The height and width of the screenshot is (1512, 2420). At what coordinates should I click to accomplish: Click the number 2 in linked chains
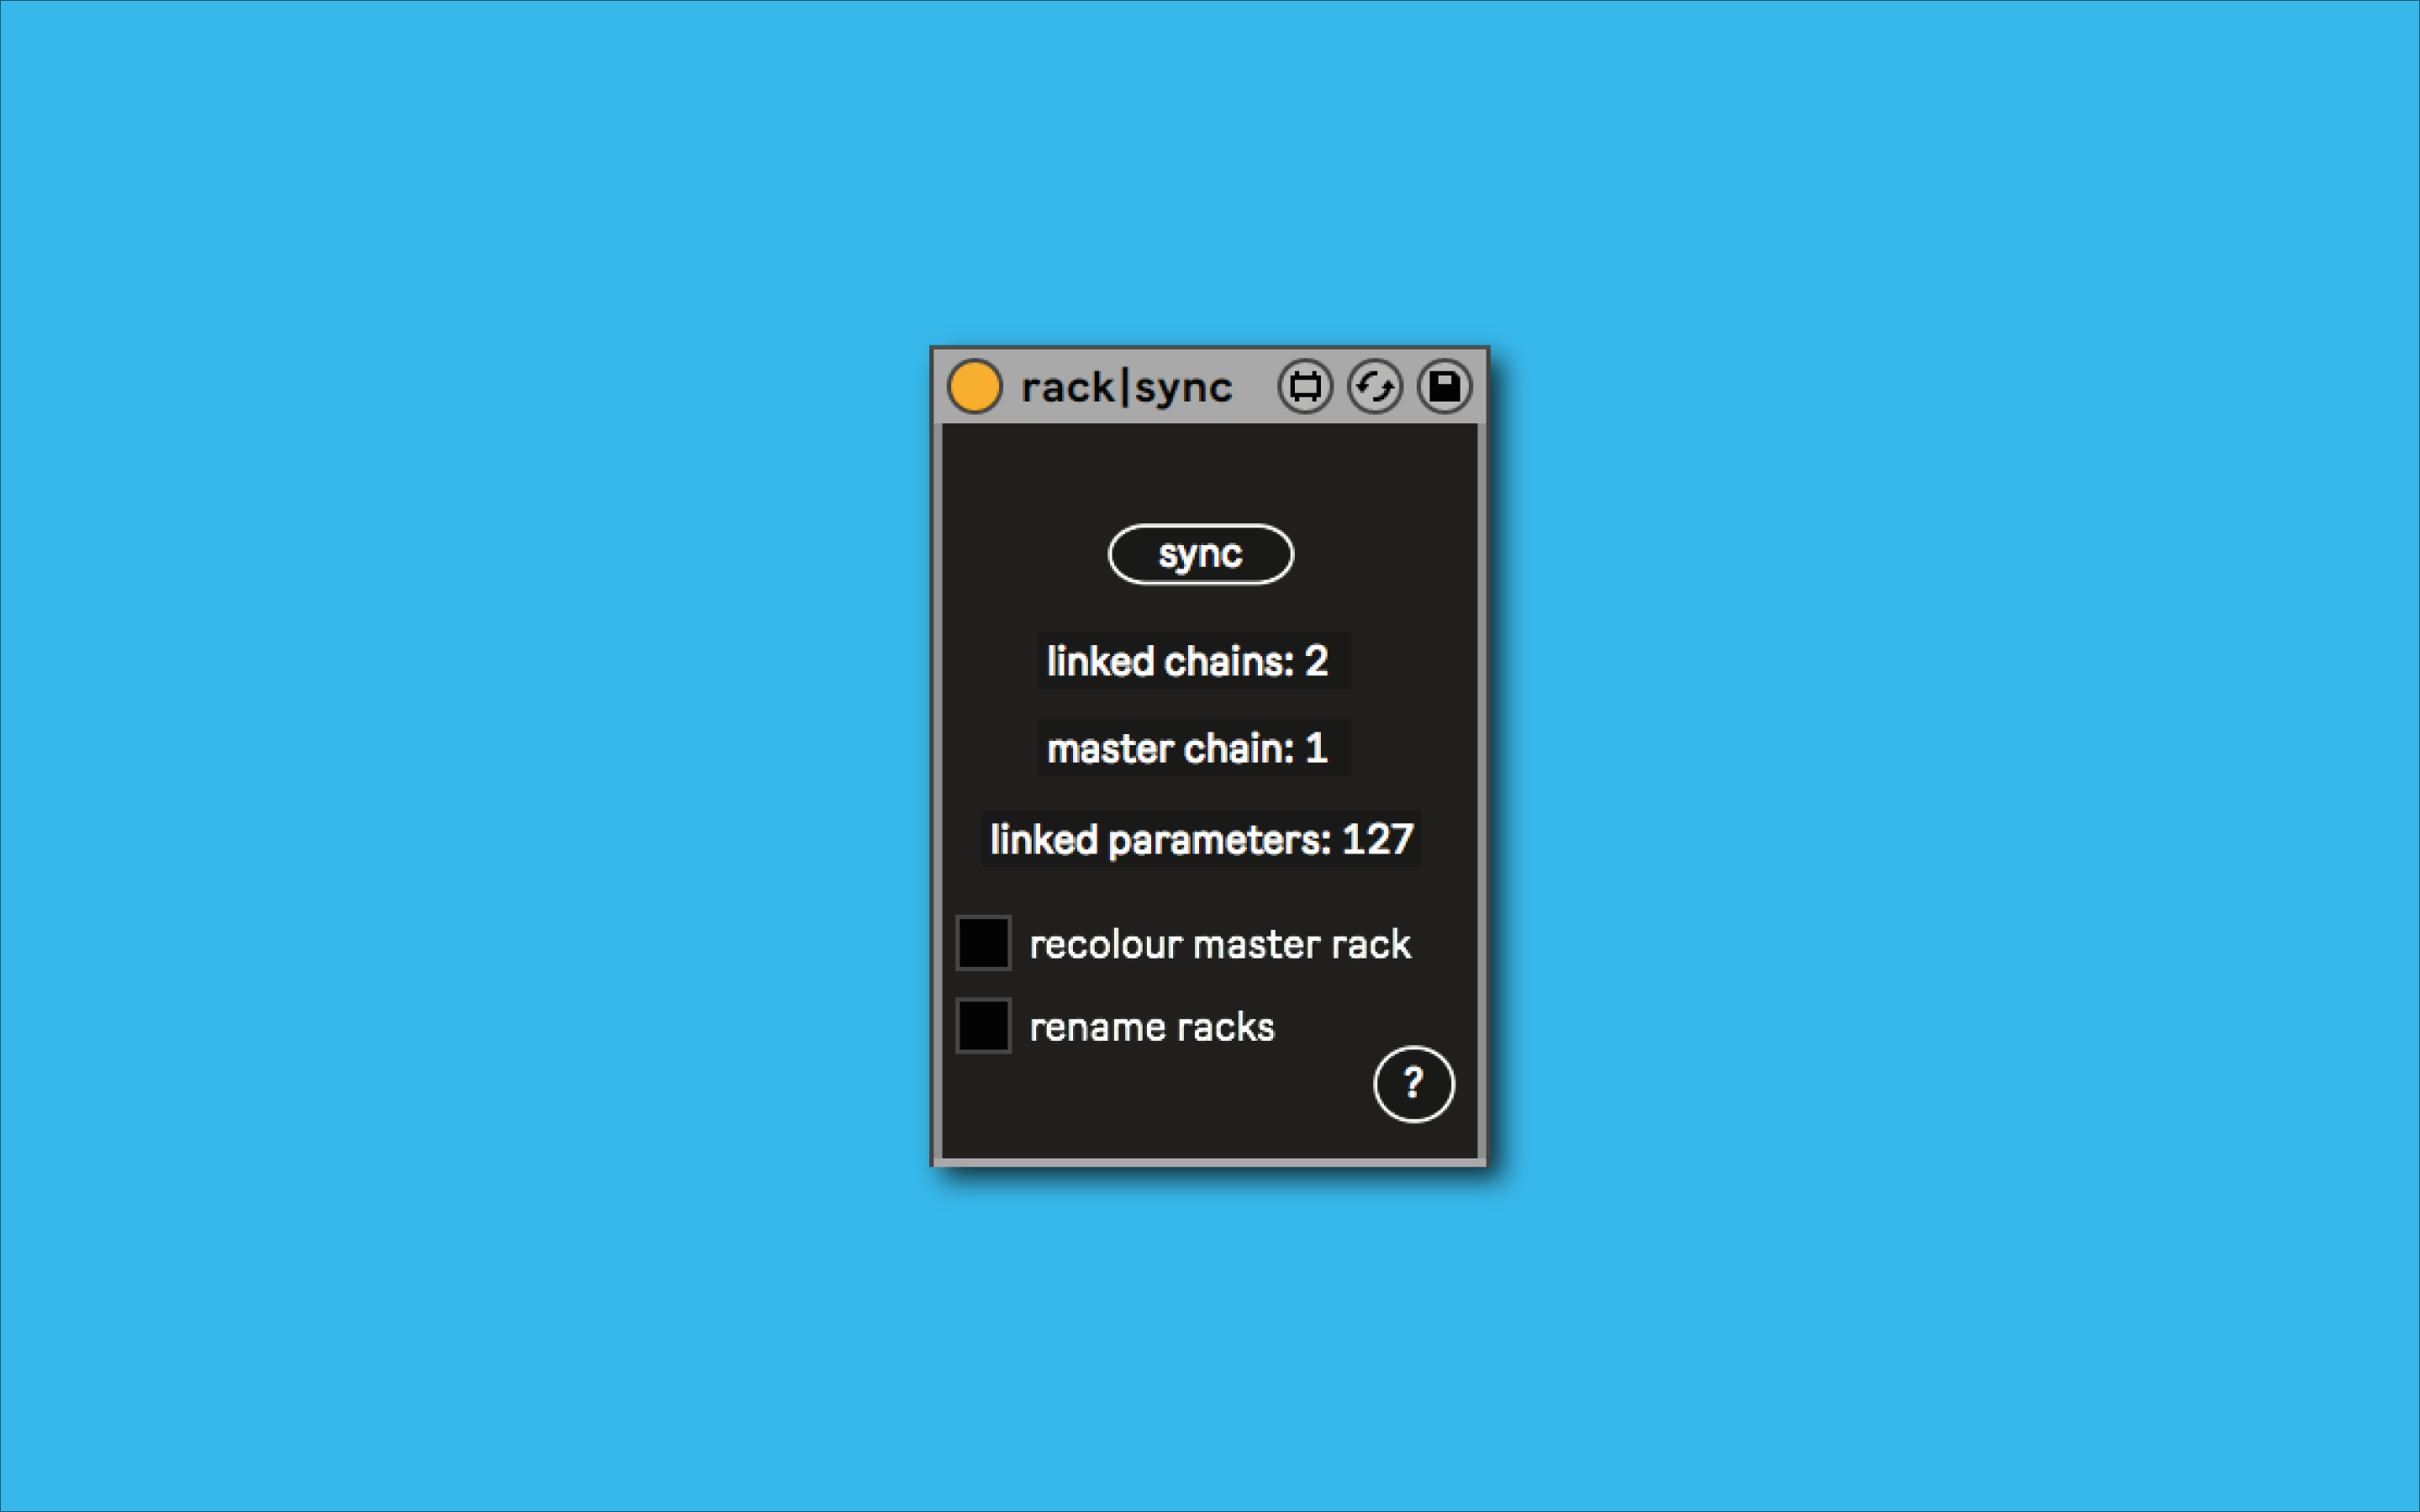coord(1316,661)
